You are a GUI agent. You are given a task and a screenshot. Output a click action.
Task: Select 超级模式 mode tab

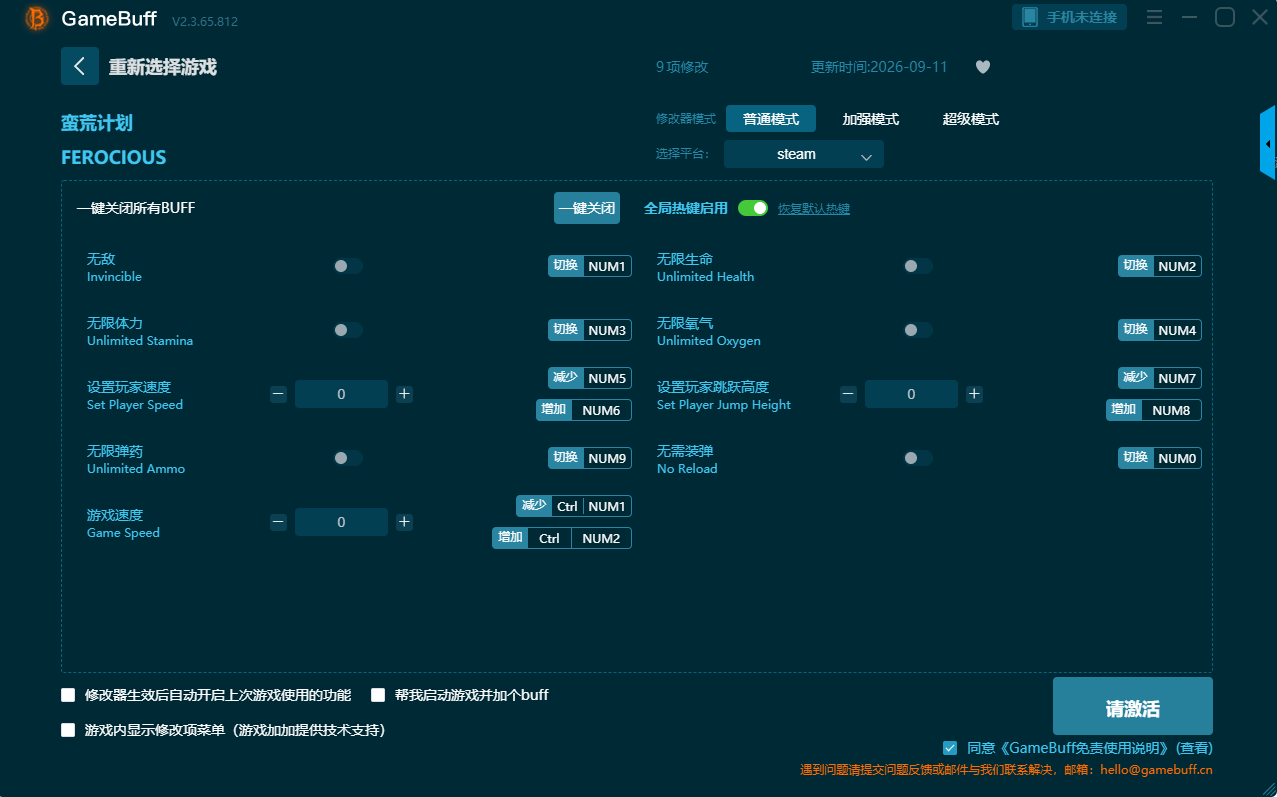coord(971,119)
